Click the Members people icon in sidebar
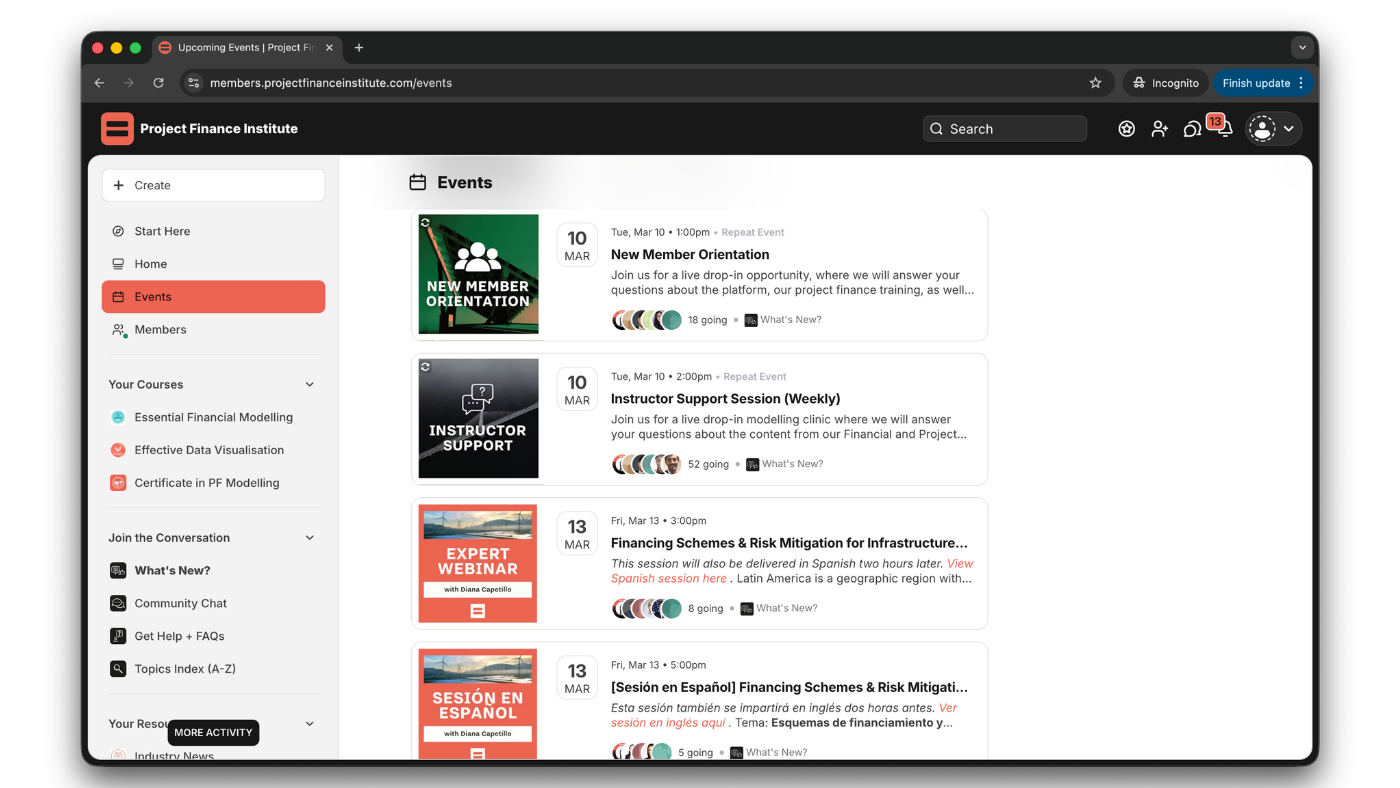The height and width of the screenshot is (788, 1400). (118, 330)
